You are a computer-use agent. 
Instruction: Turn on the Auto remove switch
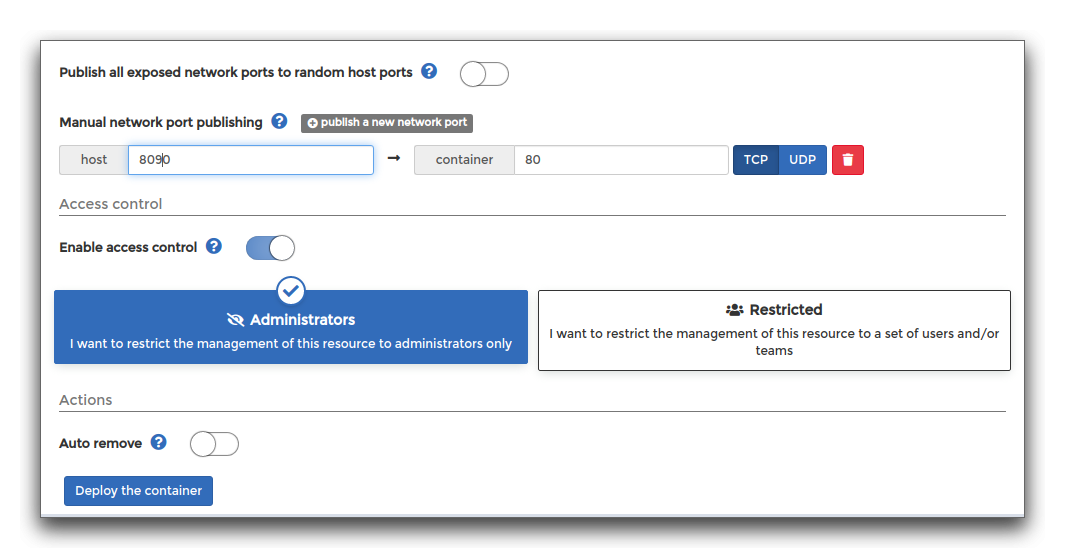click(x=215, y=444)
